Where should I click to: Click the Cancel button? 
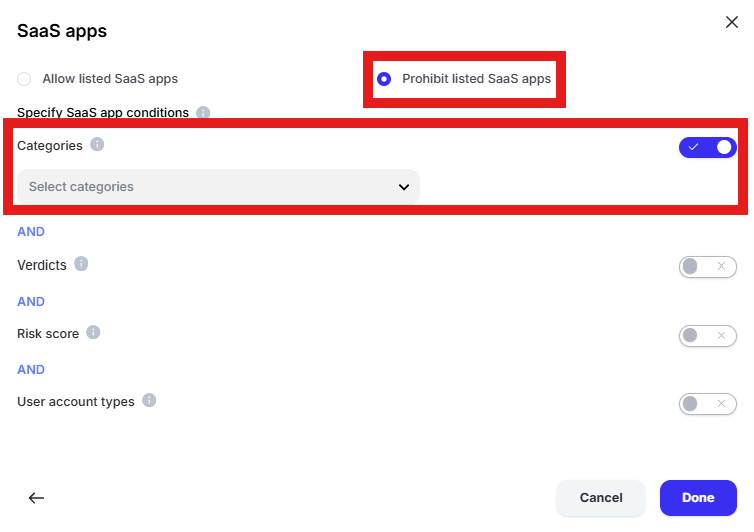[x=601, y=498]
